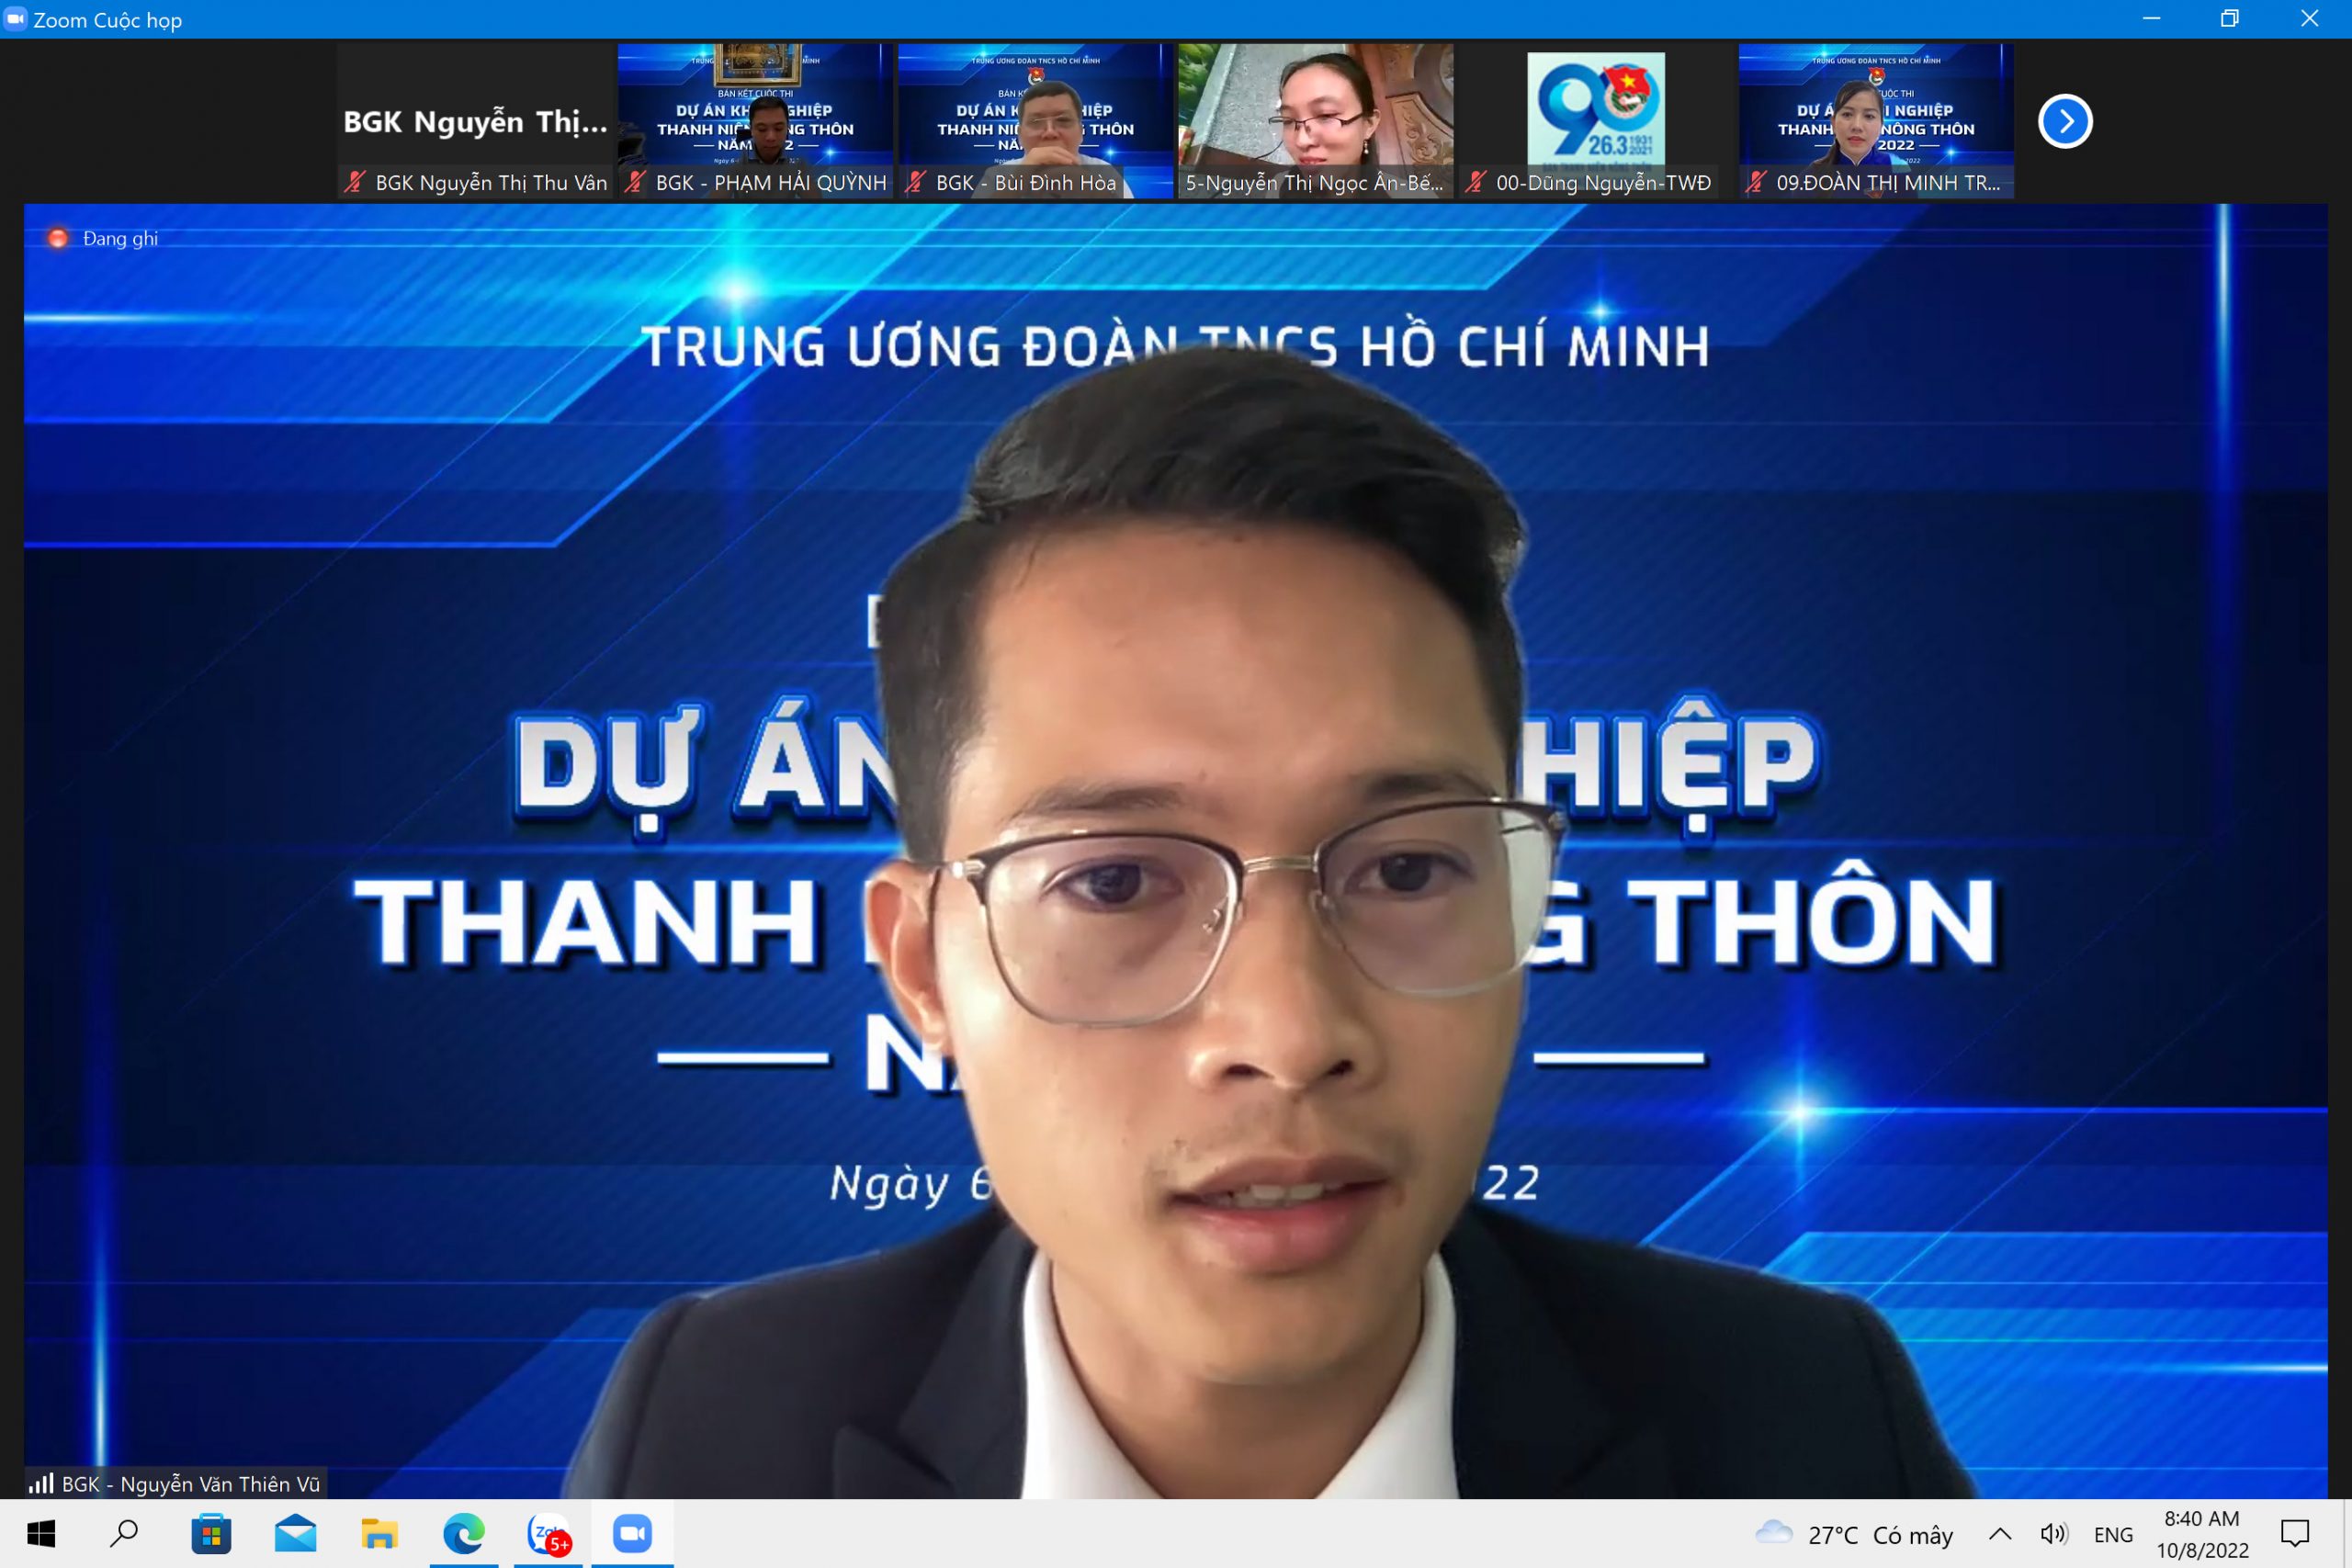Image resolution: width=2352 pixels, height=1568 pixels.
Task: Click the Zoom app icon in the title bar
Action: coord(15,19)
